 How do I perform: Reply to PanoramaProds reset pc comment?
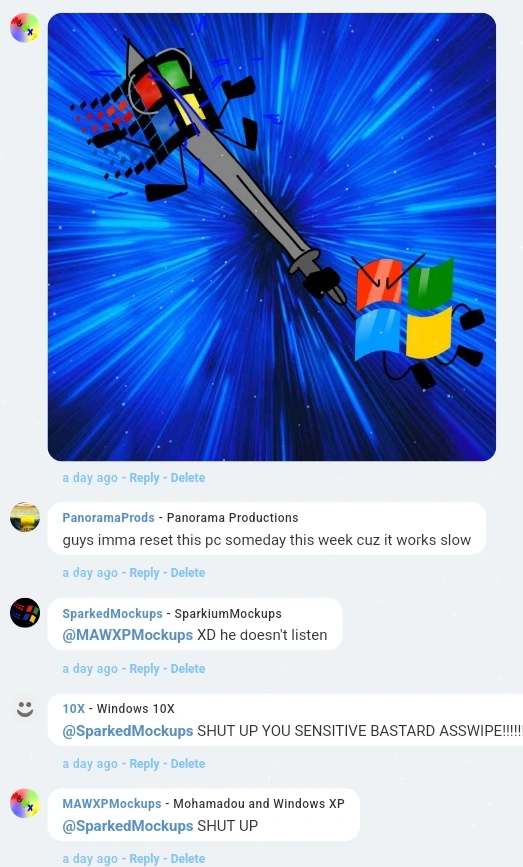pos(144,573)
